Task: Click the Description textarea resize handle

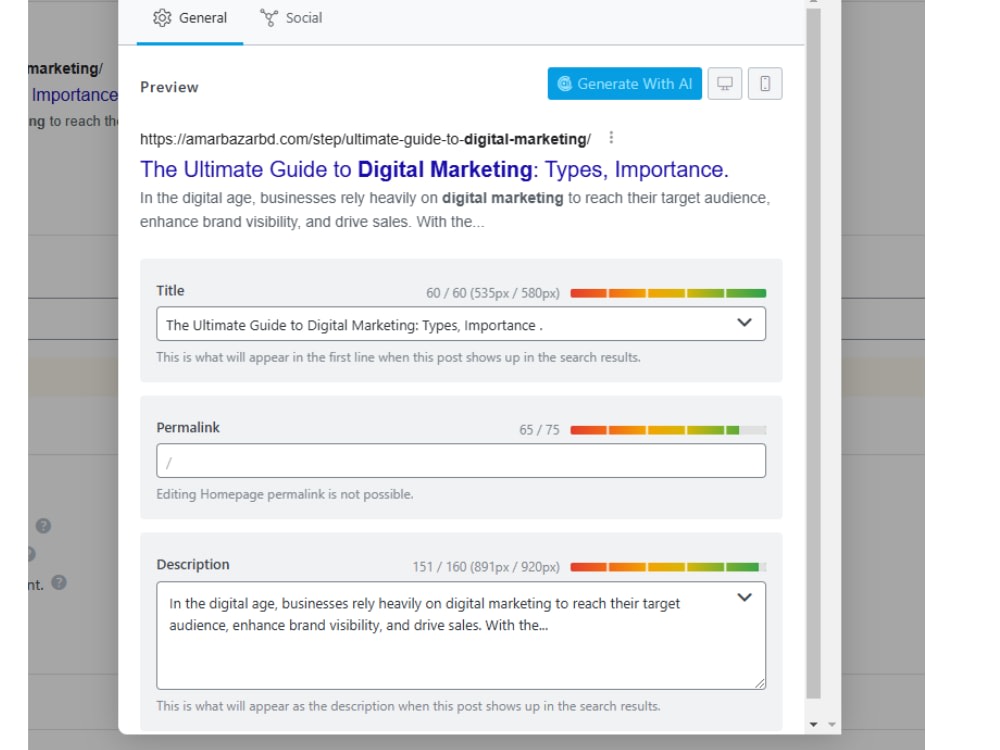Action: tap(760, 683)
